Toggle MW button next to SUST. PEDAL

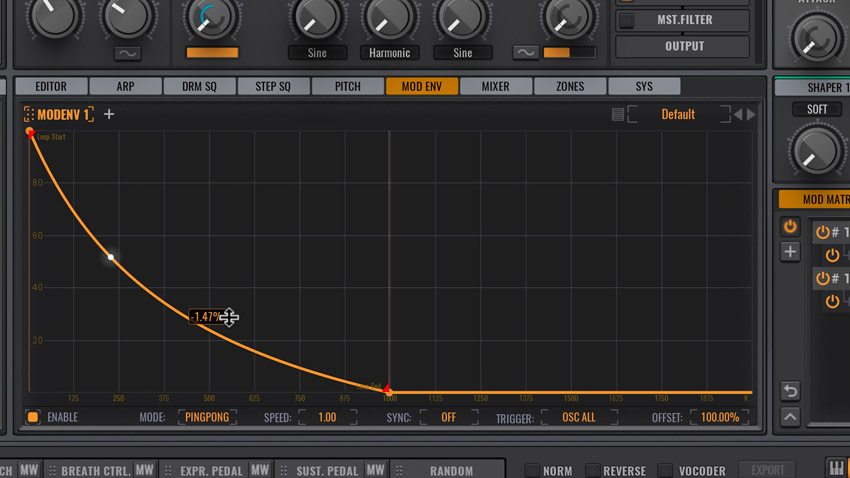[x=375, y=469]
